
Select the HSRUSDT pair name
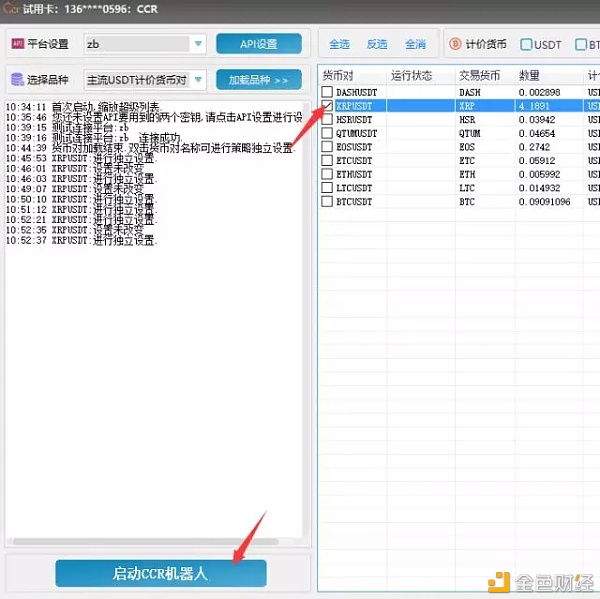[x=354, y=119]
